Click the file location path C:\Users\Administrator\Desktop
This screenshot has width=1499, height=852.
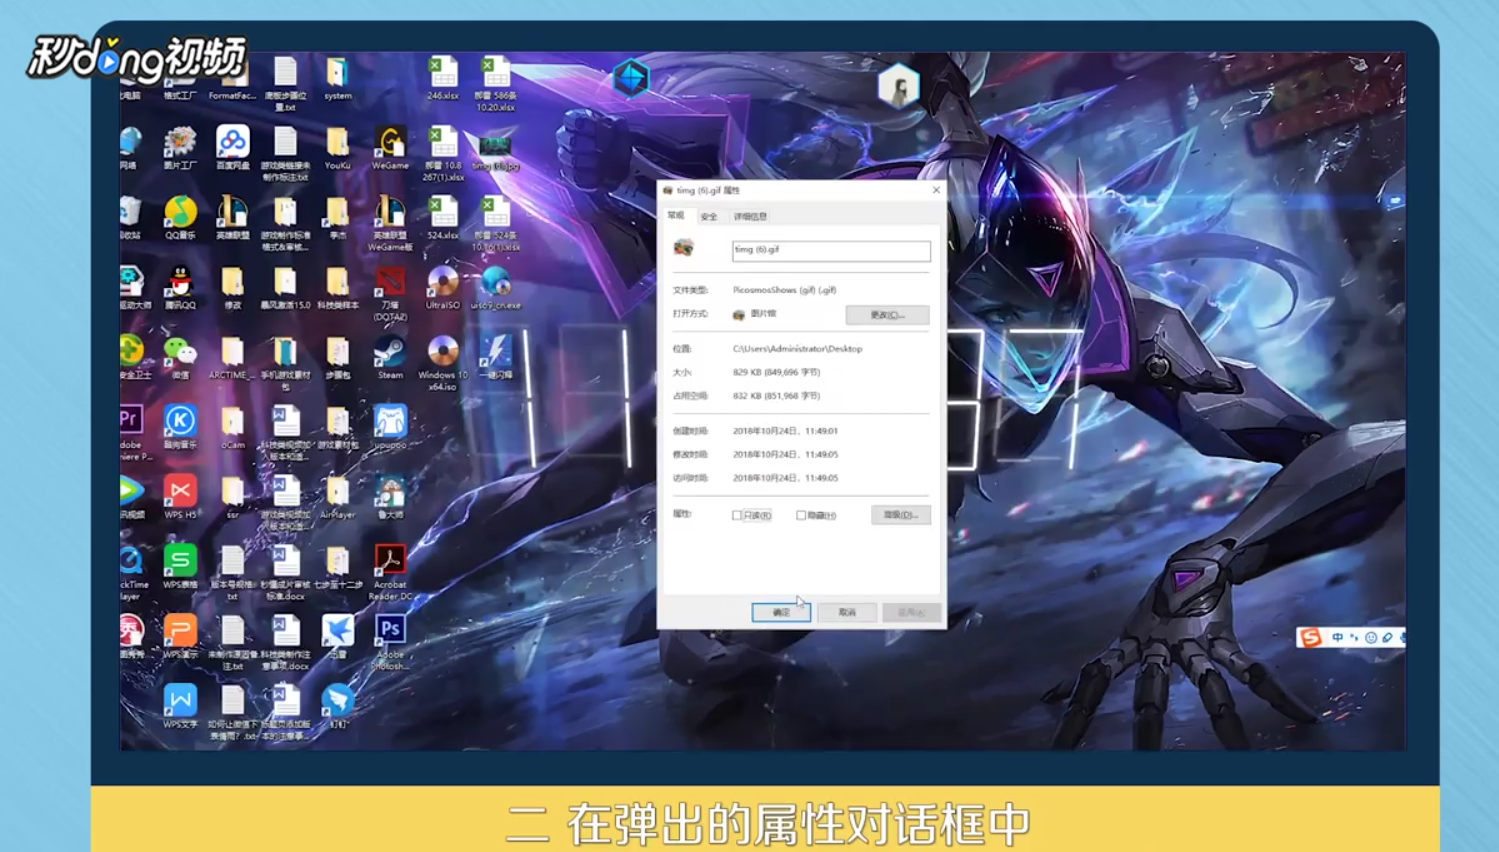[x=797, y=349]
